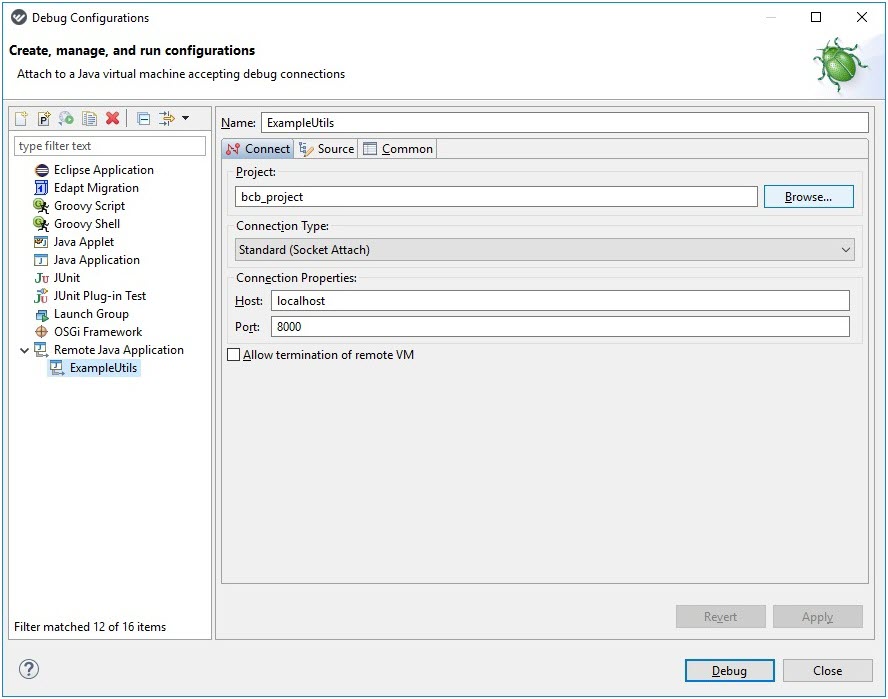Click the Remote Java Application icon
Viewport: 888px width, 699px height.
41,350
